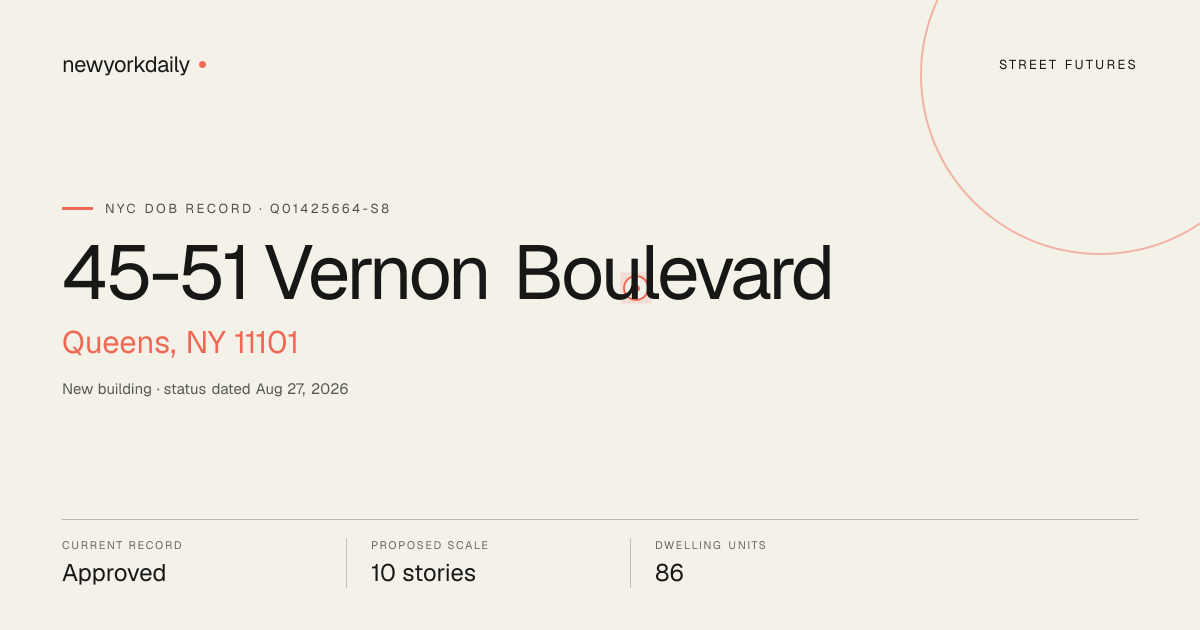The width and height of the screenshot is (1200, 630).
Task: Select the status dated Aug 27, 2026 line
Action: click(x=205, y=389)
